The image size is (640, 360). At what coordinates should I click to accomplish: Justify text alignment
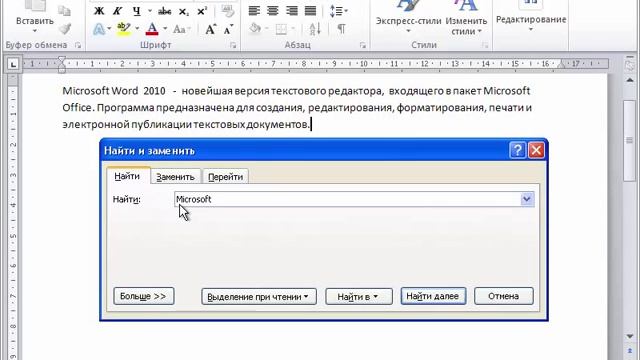click(x=310, y=11)
